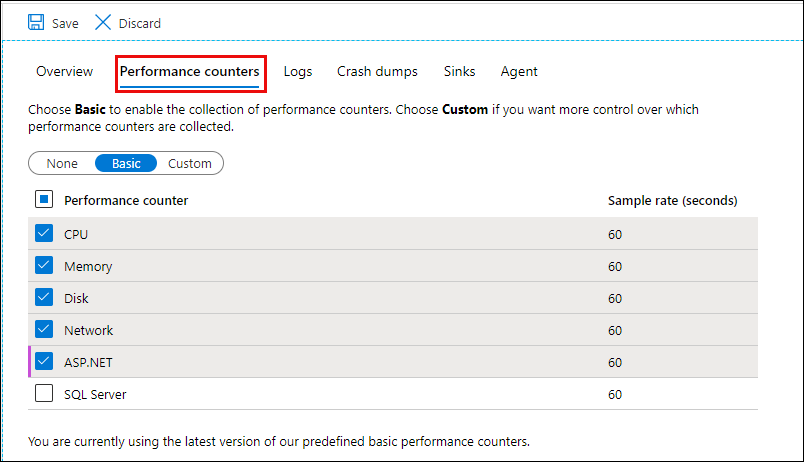Switch to the Logs tab

pos(298,72)
